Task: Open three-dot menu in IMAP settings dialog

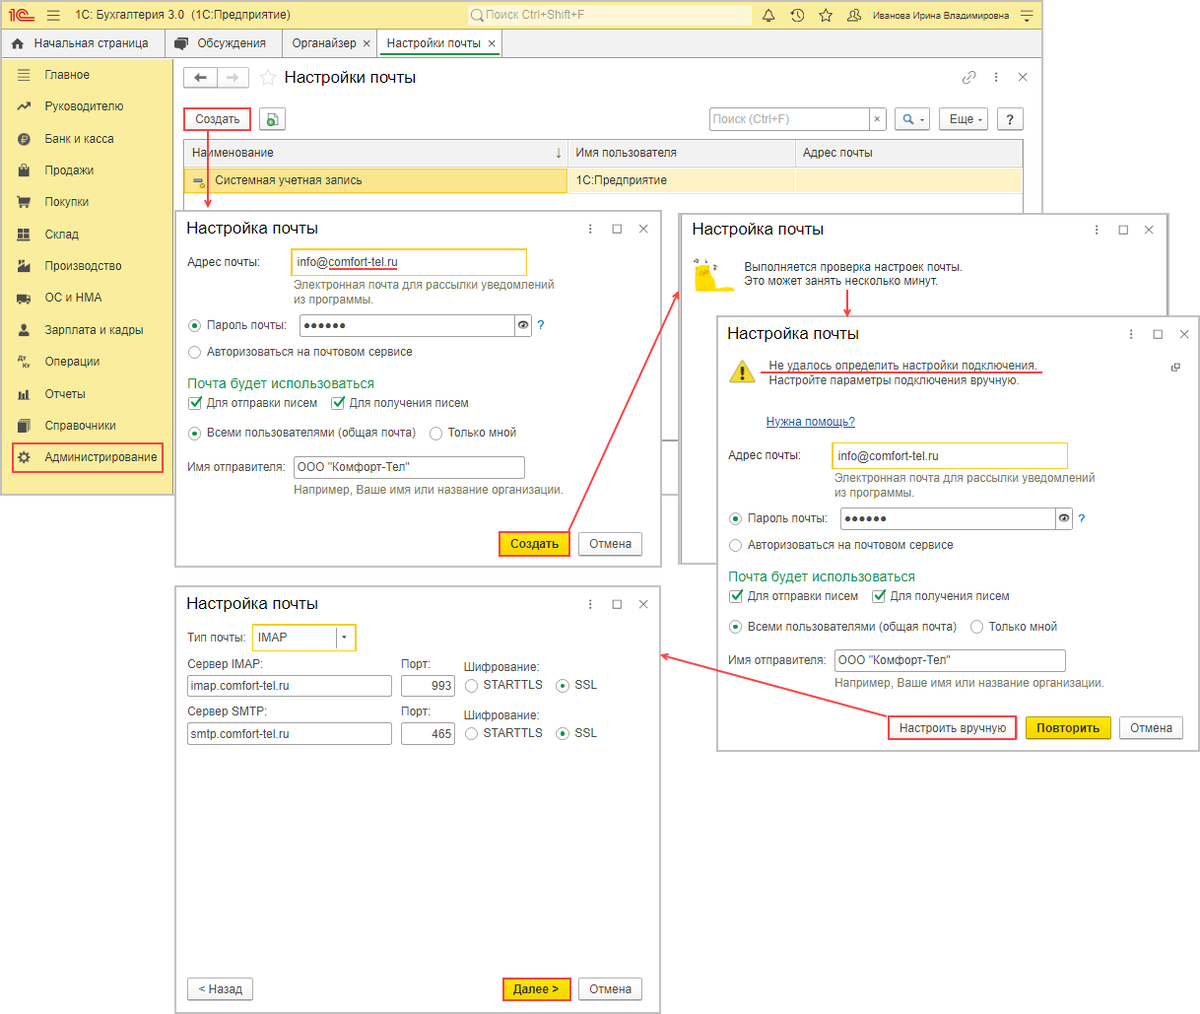Action: [x=590, y=604]
